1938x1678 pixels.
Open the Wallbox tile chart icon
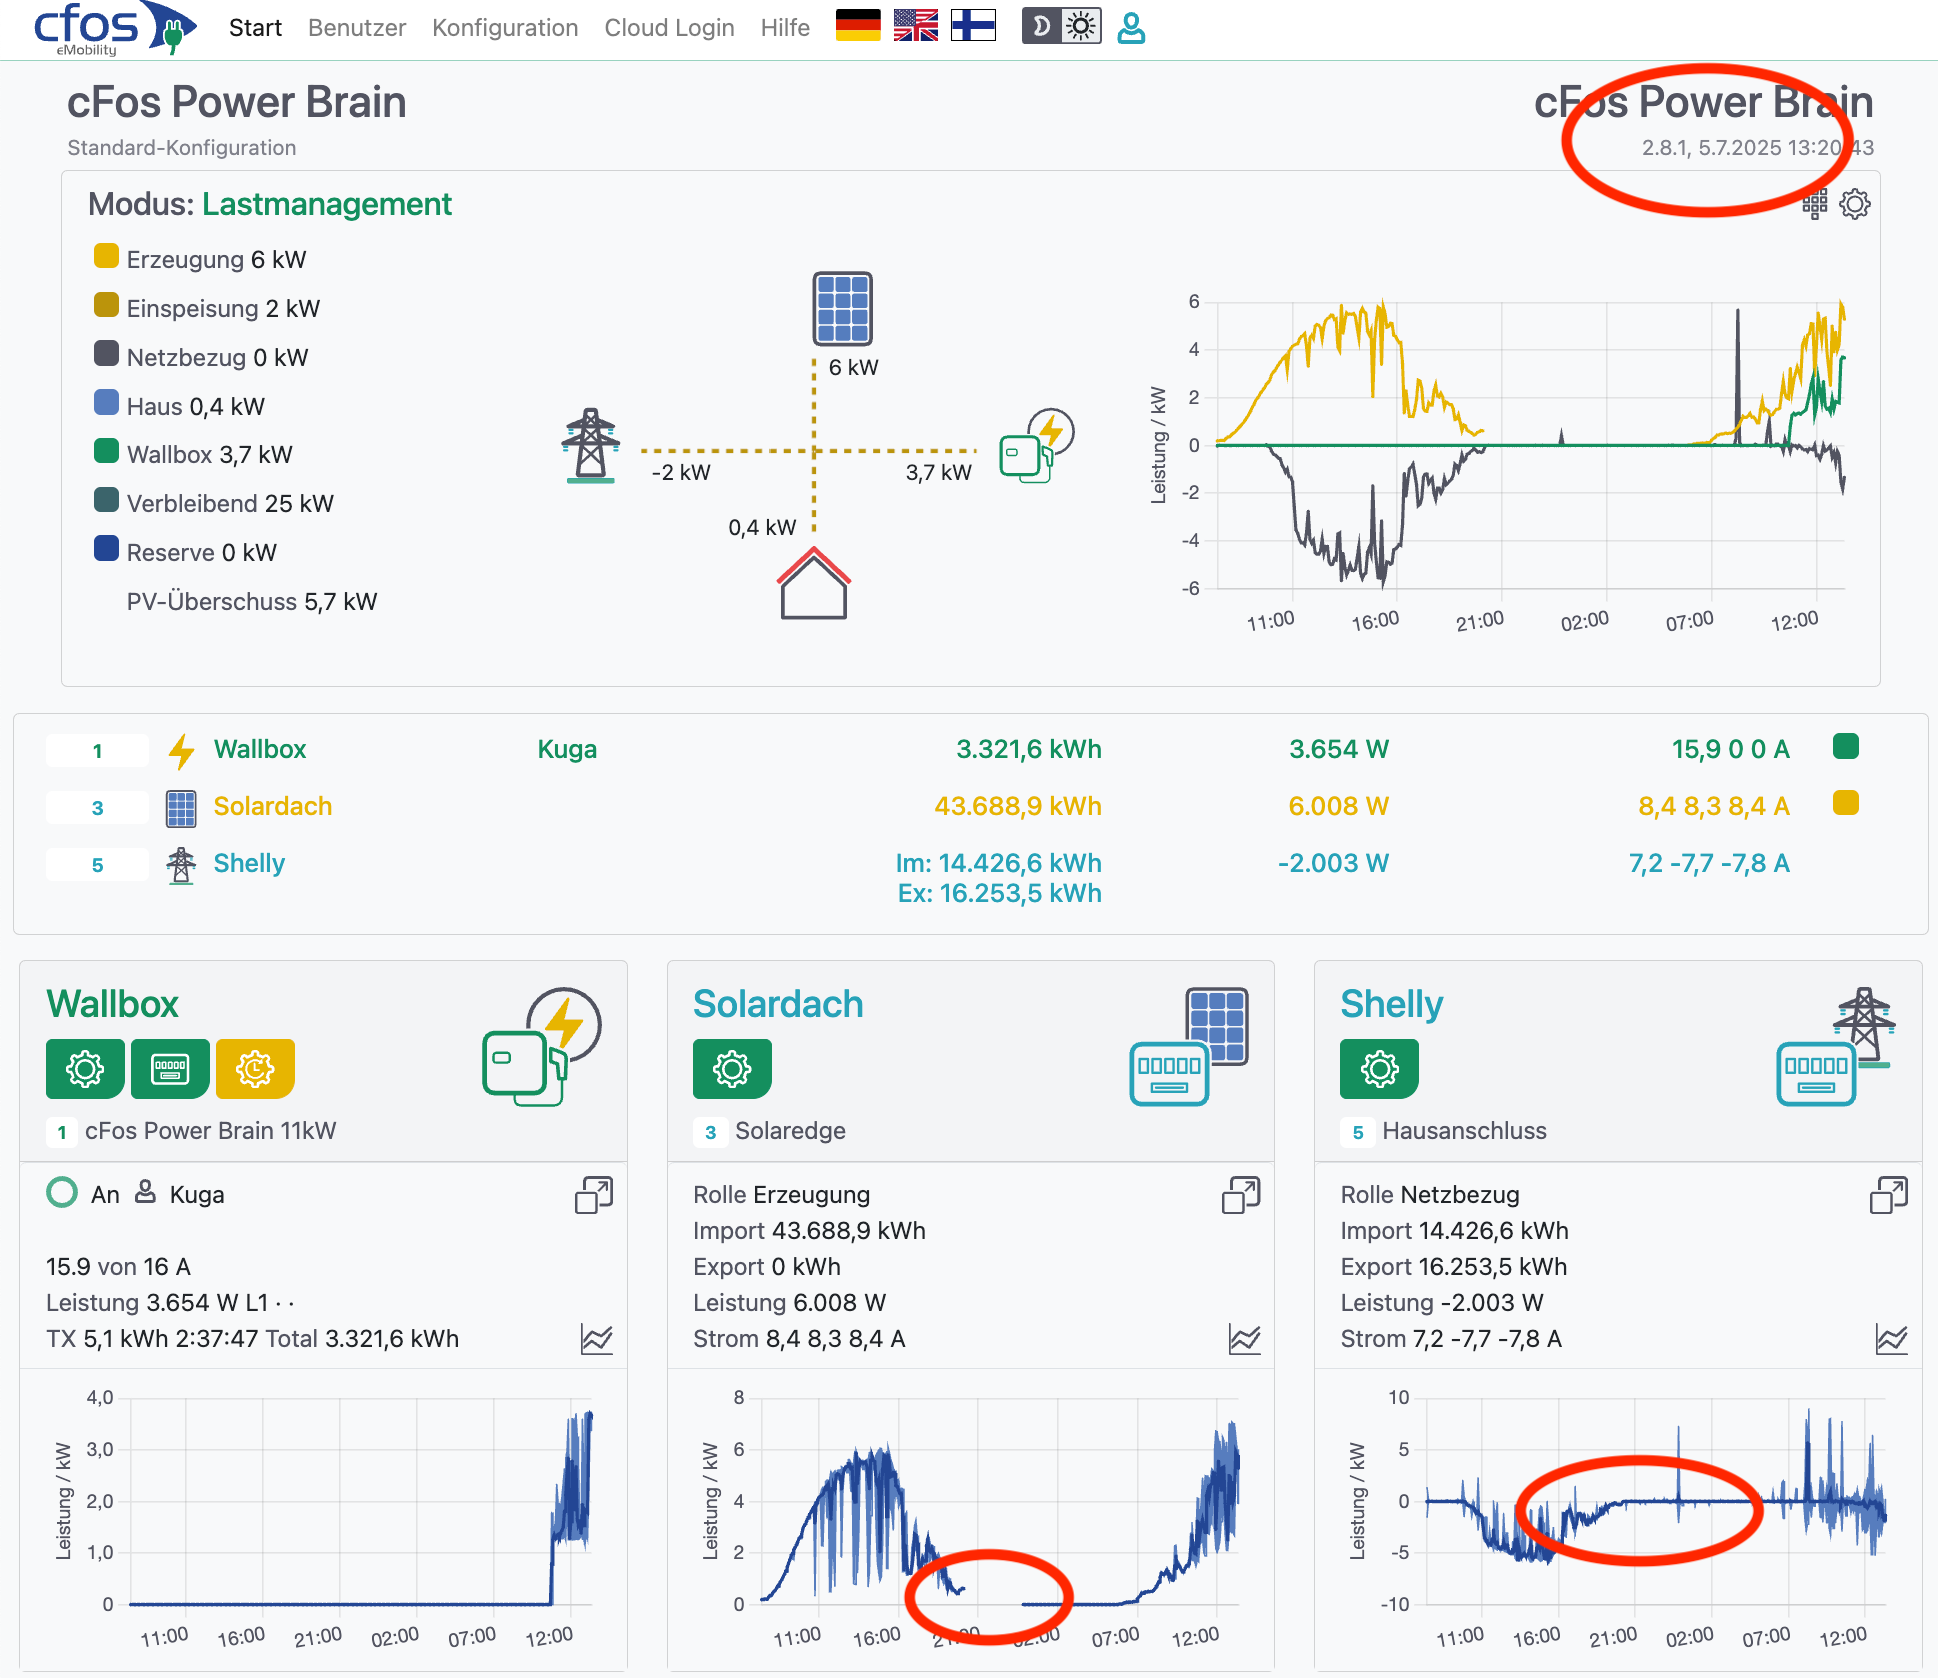597,1339
